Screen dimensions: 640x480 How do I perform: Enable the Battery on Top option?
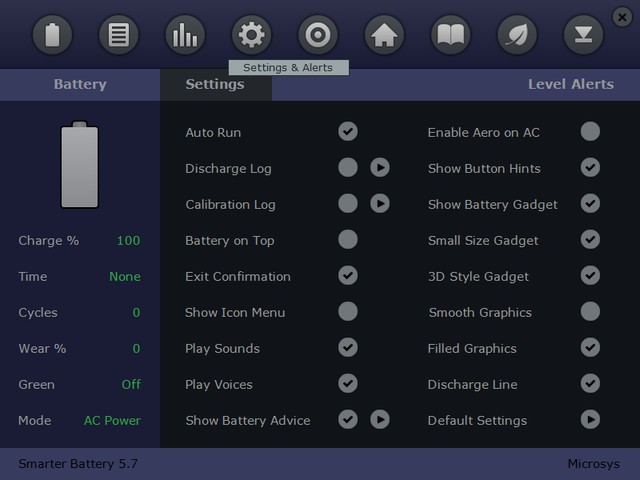[348, 240]
